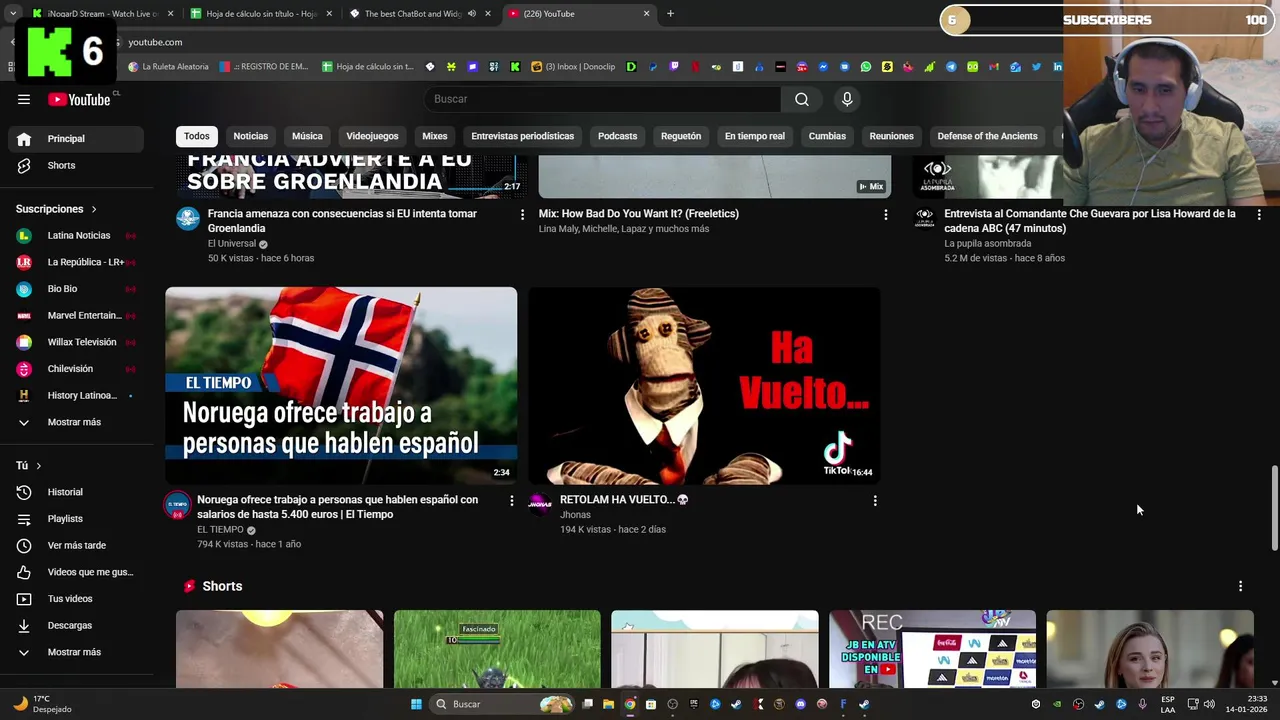The height and width of the screenshot is (720, 1280).
Task: Click the page vertical scrollbar thumb
Action: pos(1274,507)
